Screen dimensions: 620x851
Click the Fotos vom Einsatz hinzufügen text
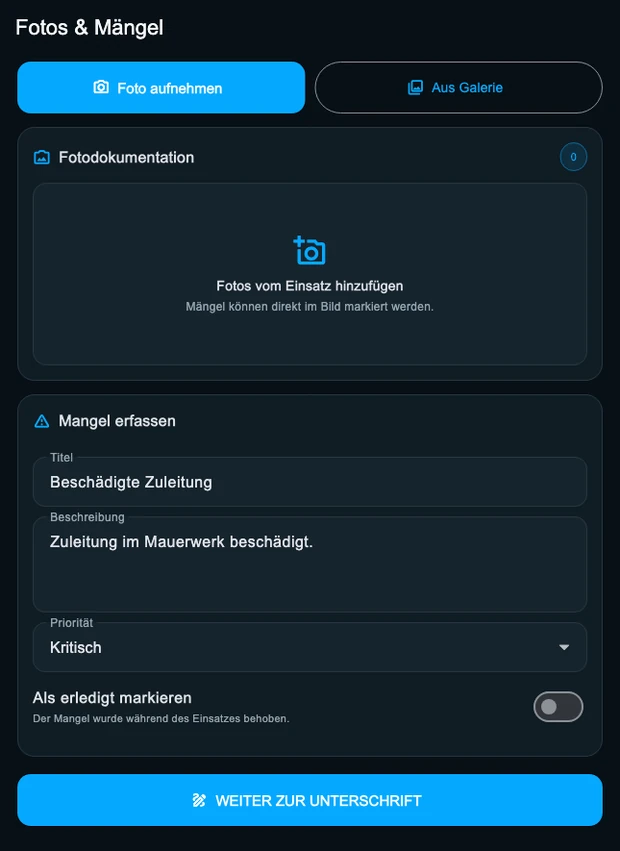click(310, 286)
